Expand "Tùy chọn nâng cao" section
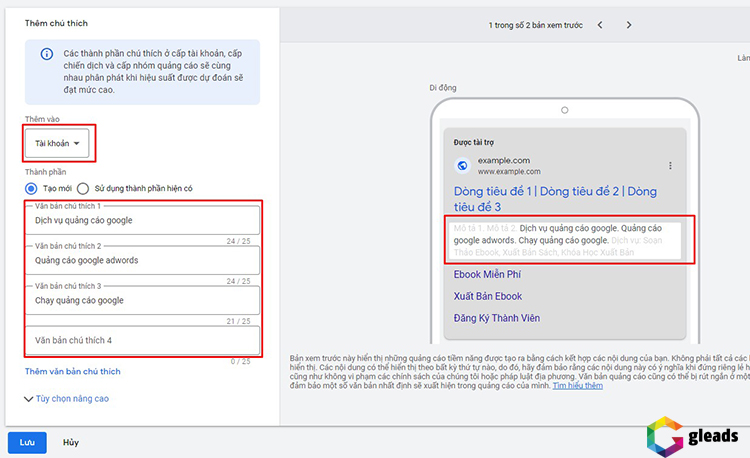750x458 pixels. 66,398
